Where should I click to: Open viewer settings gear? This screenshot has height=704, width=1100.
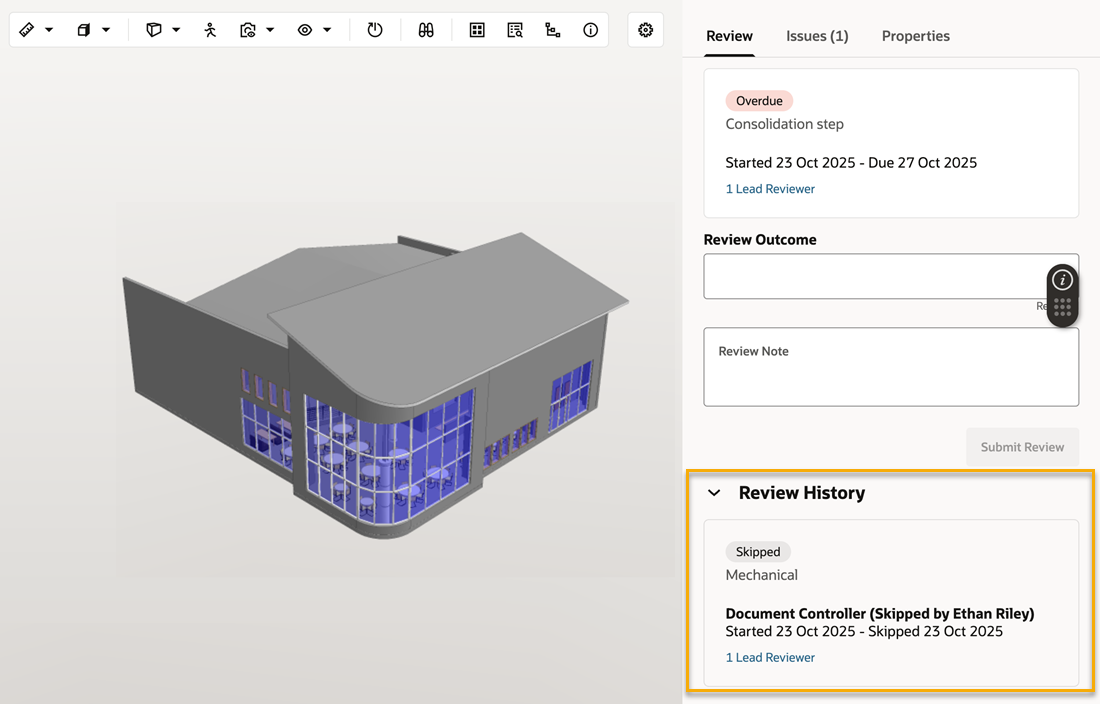[x=646, y=30]
